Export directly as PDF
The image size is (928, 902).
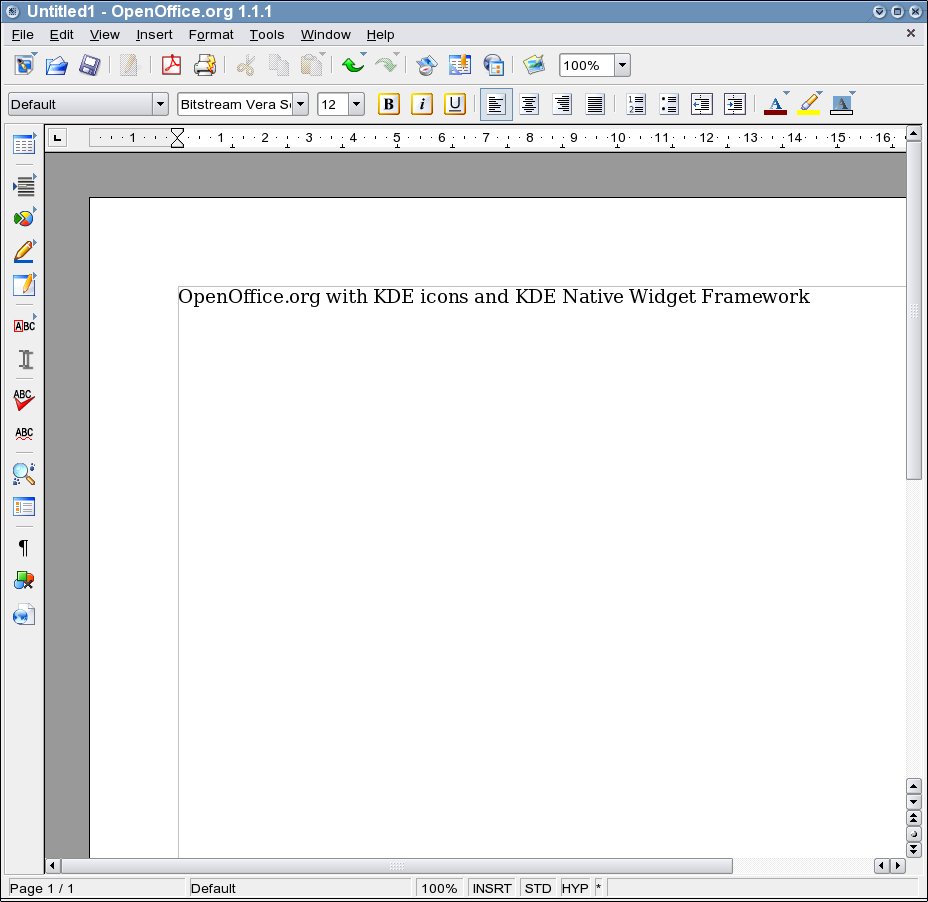[172, 65]
